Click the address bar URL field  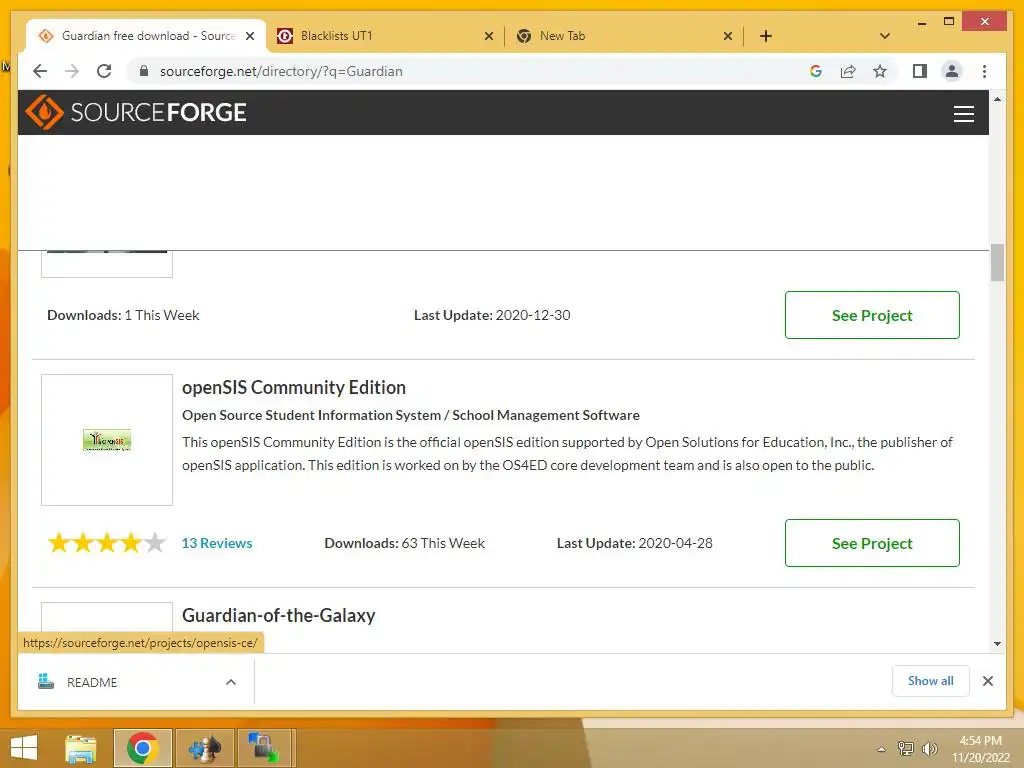point(470,71)
